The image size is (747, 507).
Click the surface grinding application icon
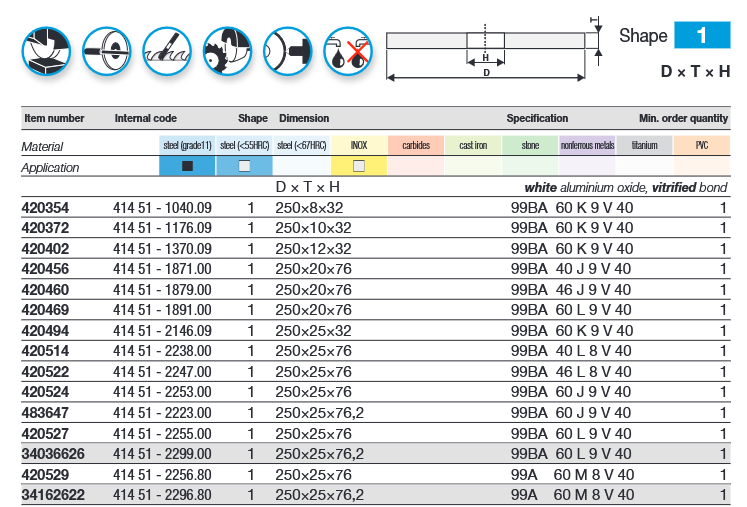click(46, 46)
